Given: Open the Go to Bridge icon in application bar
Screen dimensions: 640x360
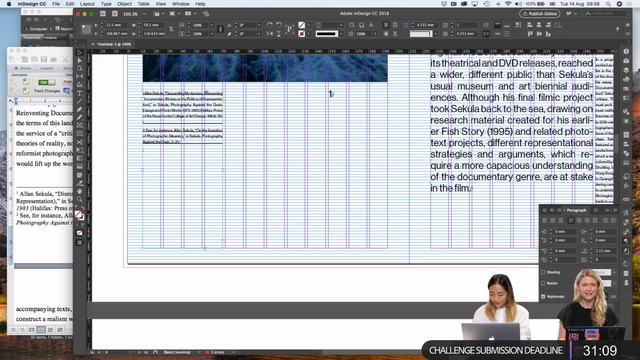Looking at the screenshot, I should pyautogui.click(x=103, y=13).
